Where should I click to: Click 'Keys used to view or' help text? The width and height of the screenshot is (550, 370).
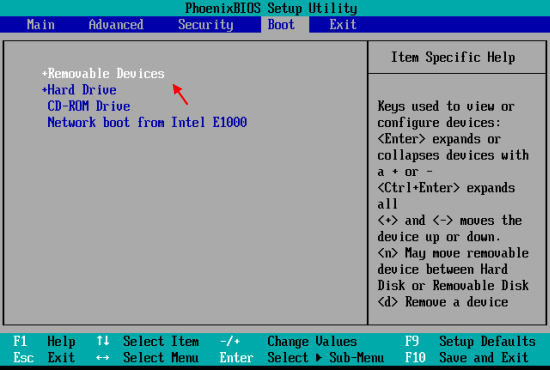coord(446,106)
